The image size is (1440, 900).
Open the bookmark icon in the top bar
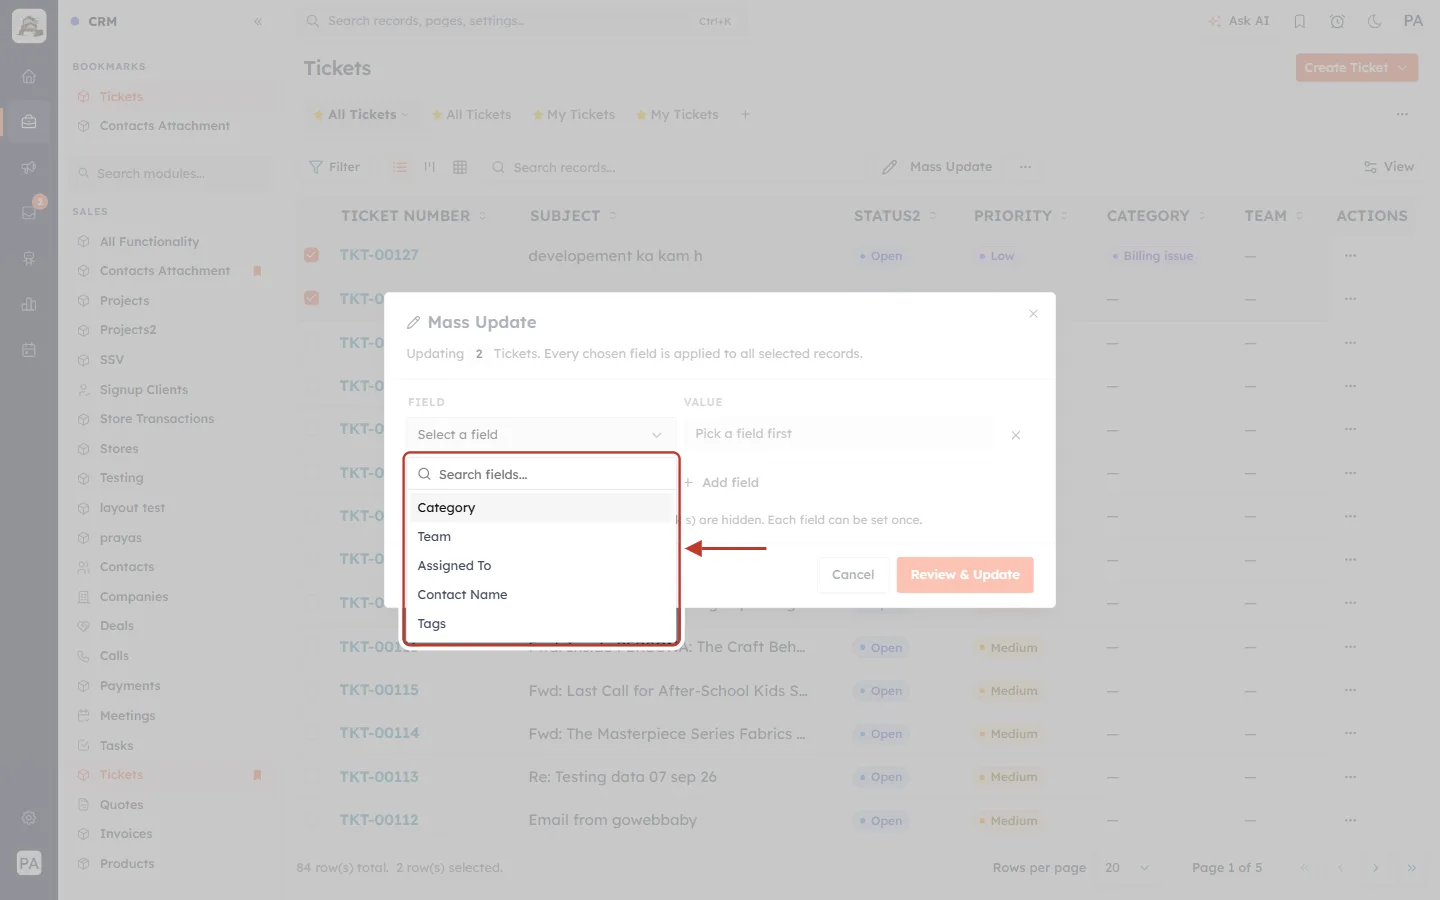tap(1300, 21)
